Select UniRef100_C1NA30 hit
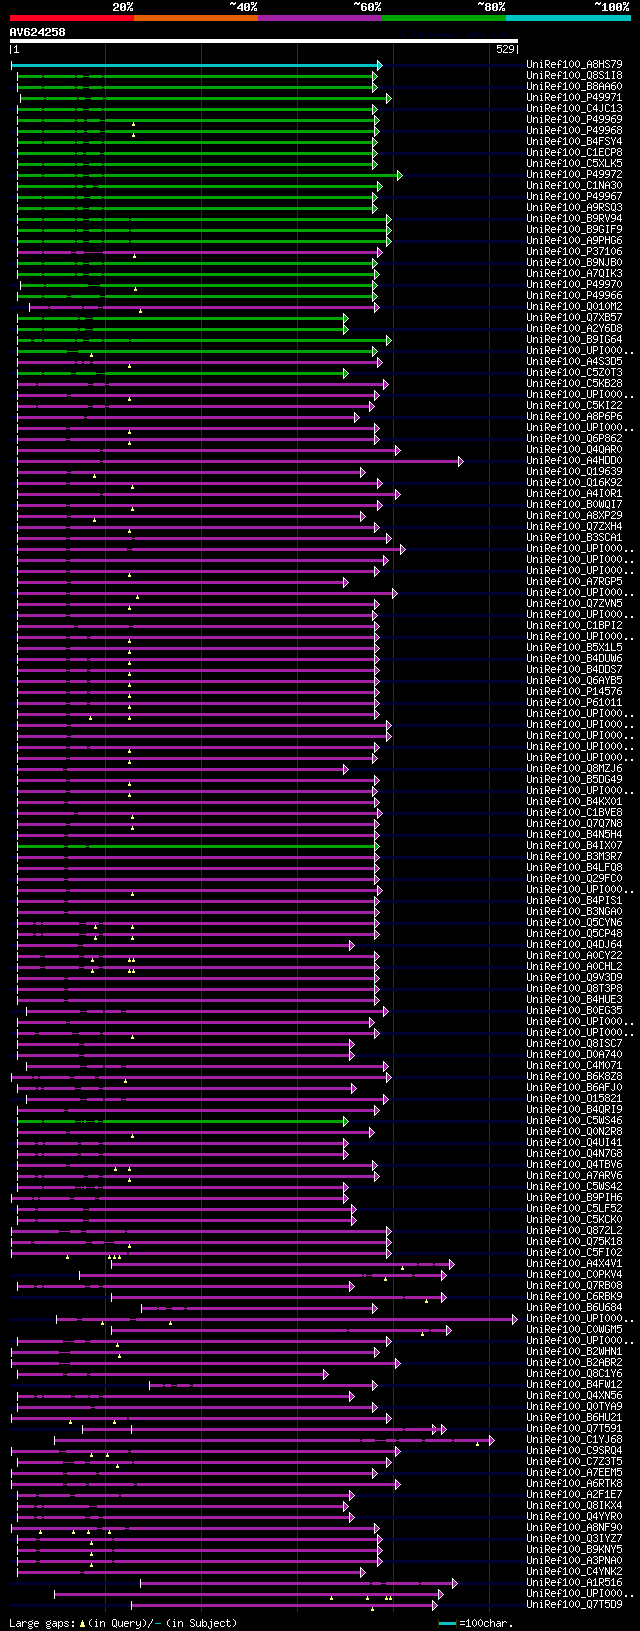Viewport: 640px width, 1631px height. 574,186
